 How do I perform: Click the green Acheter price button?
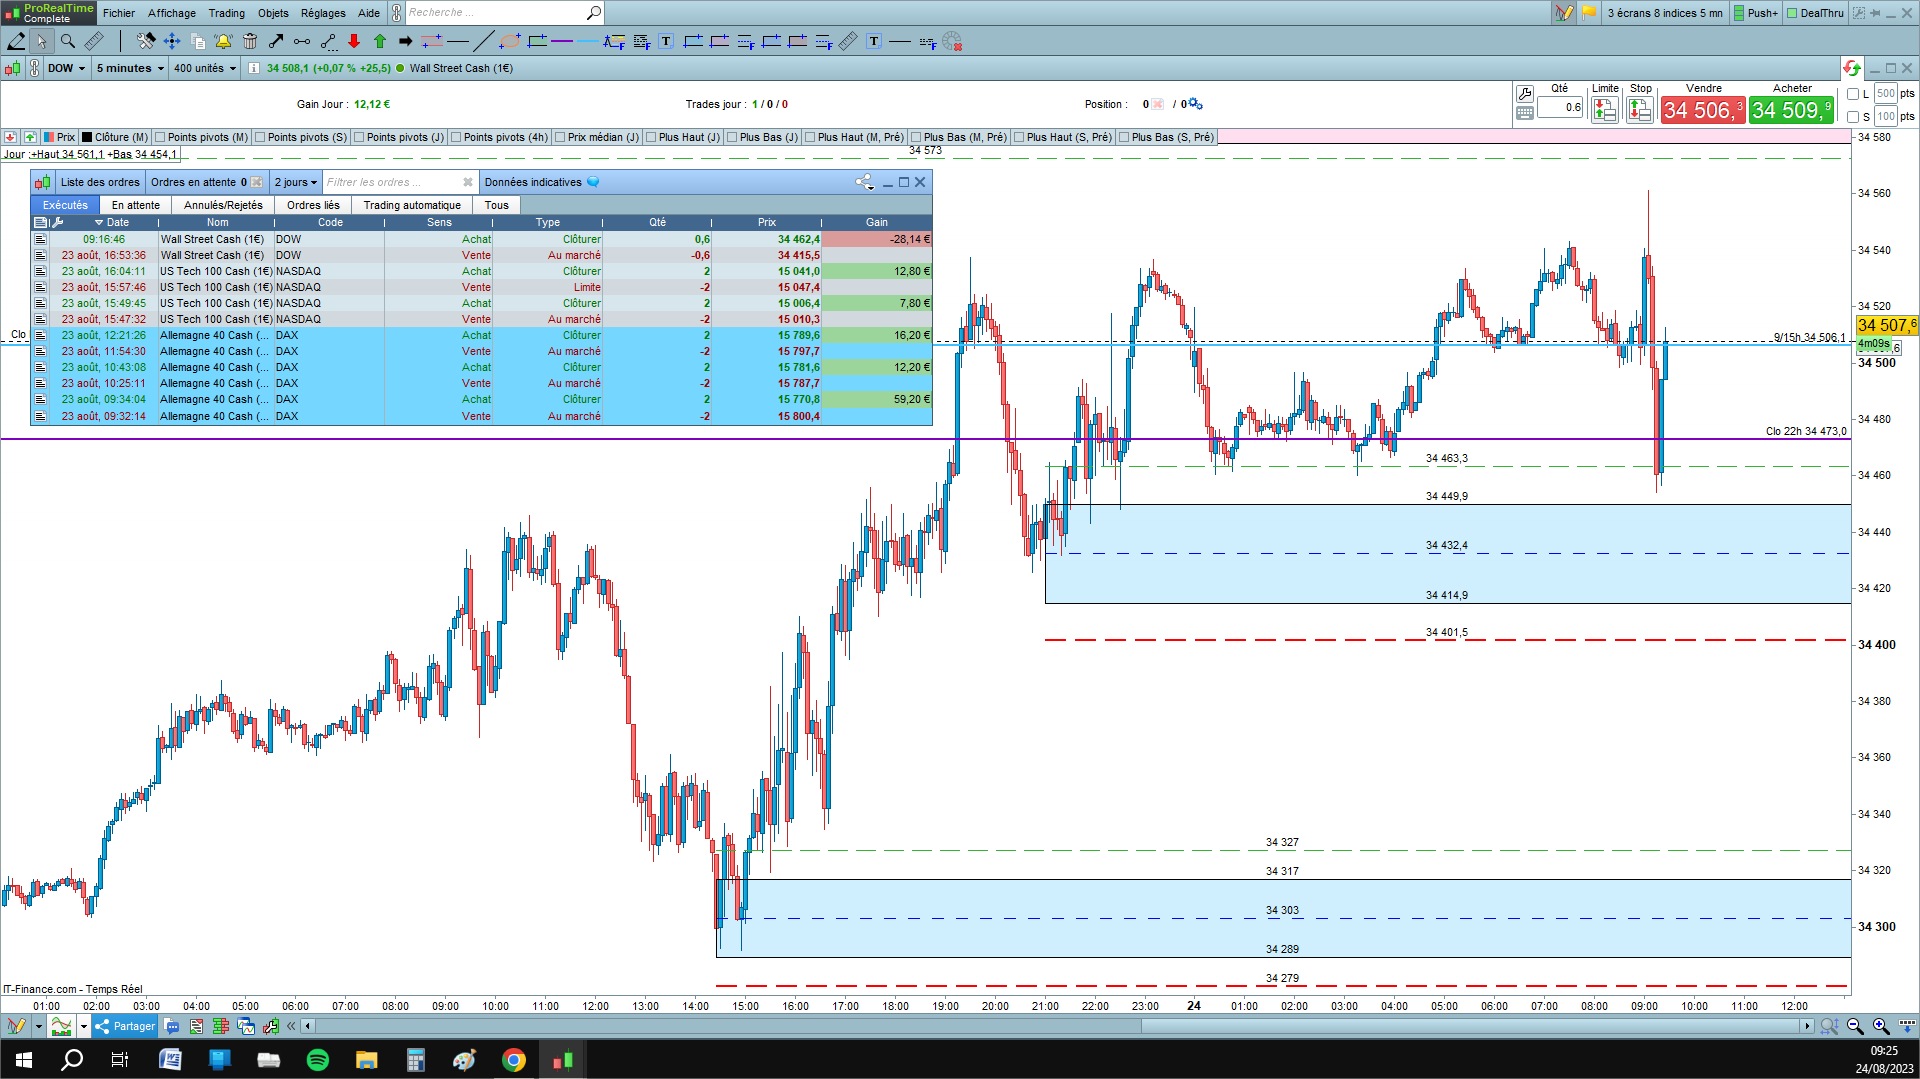(x=1791, y=110)
